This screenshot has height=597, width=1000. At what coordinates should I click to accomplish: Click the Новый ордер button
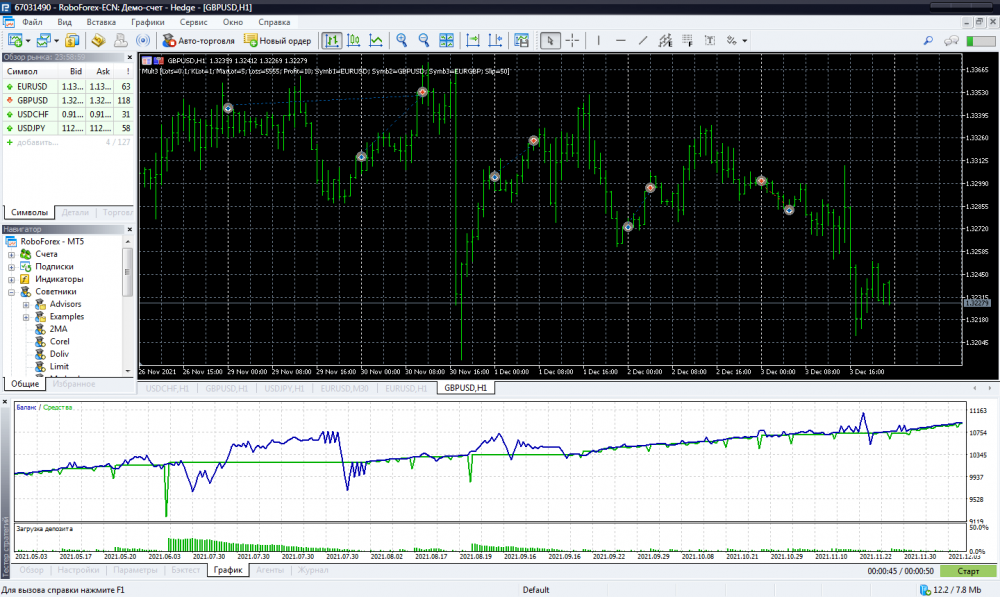point(277,41)
